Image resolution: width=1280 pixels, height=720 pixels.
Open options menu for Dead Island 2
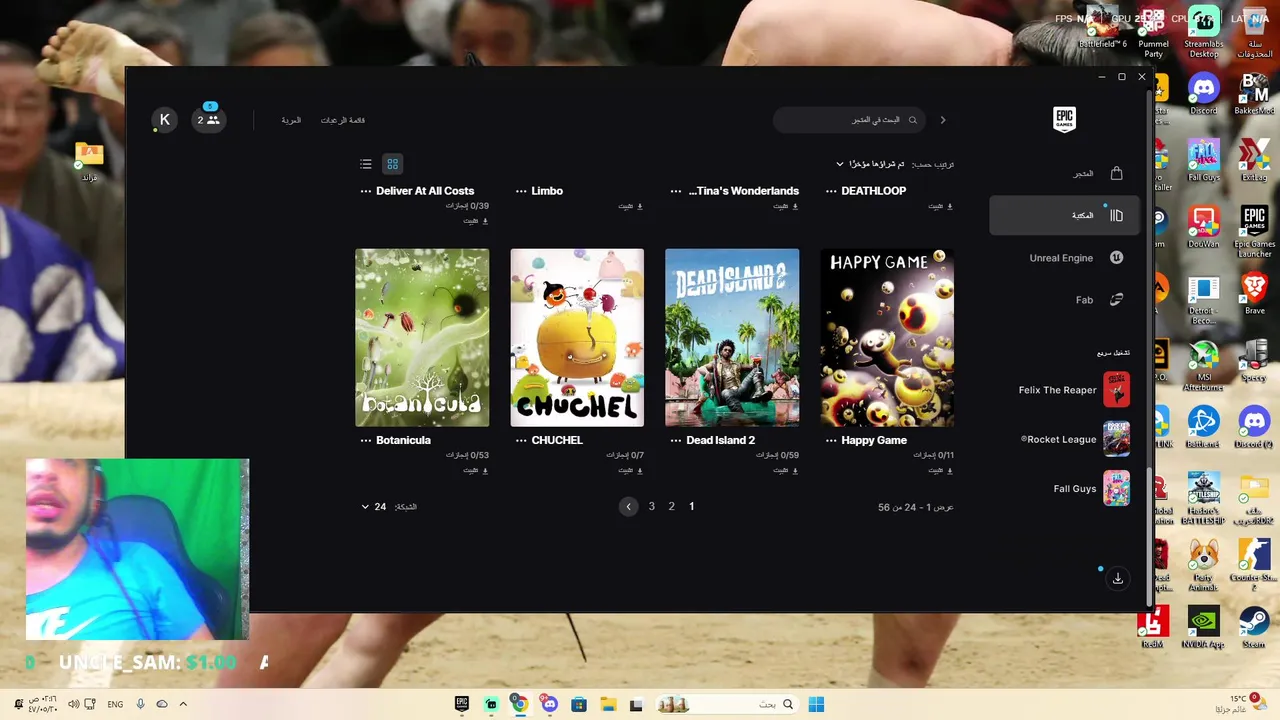tap(675, 440)
